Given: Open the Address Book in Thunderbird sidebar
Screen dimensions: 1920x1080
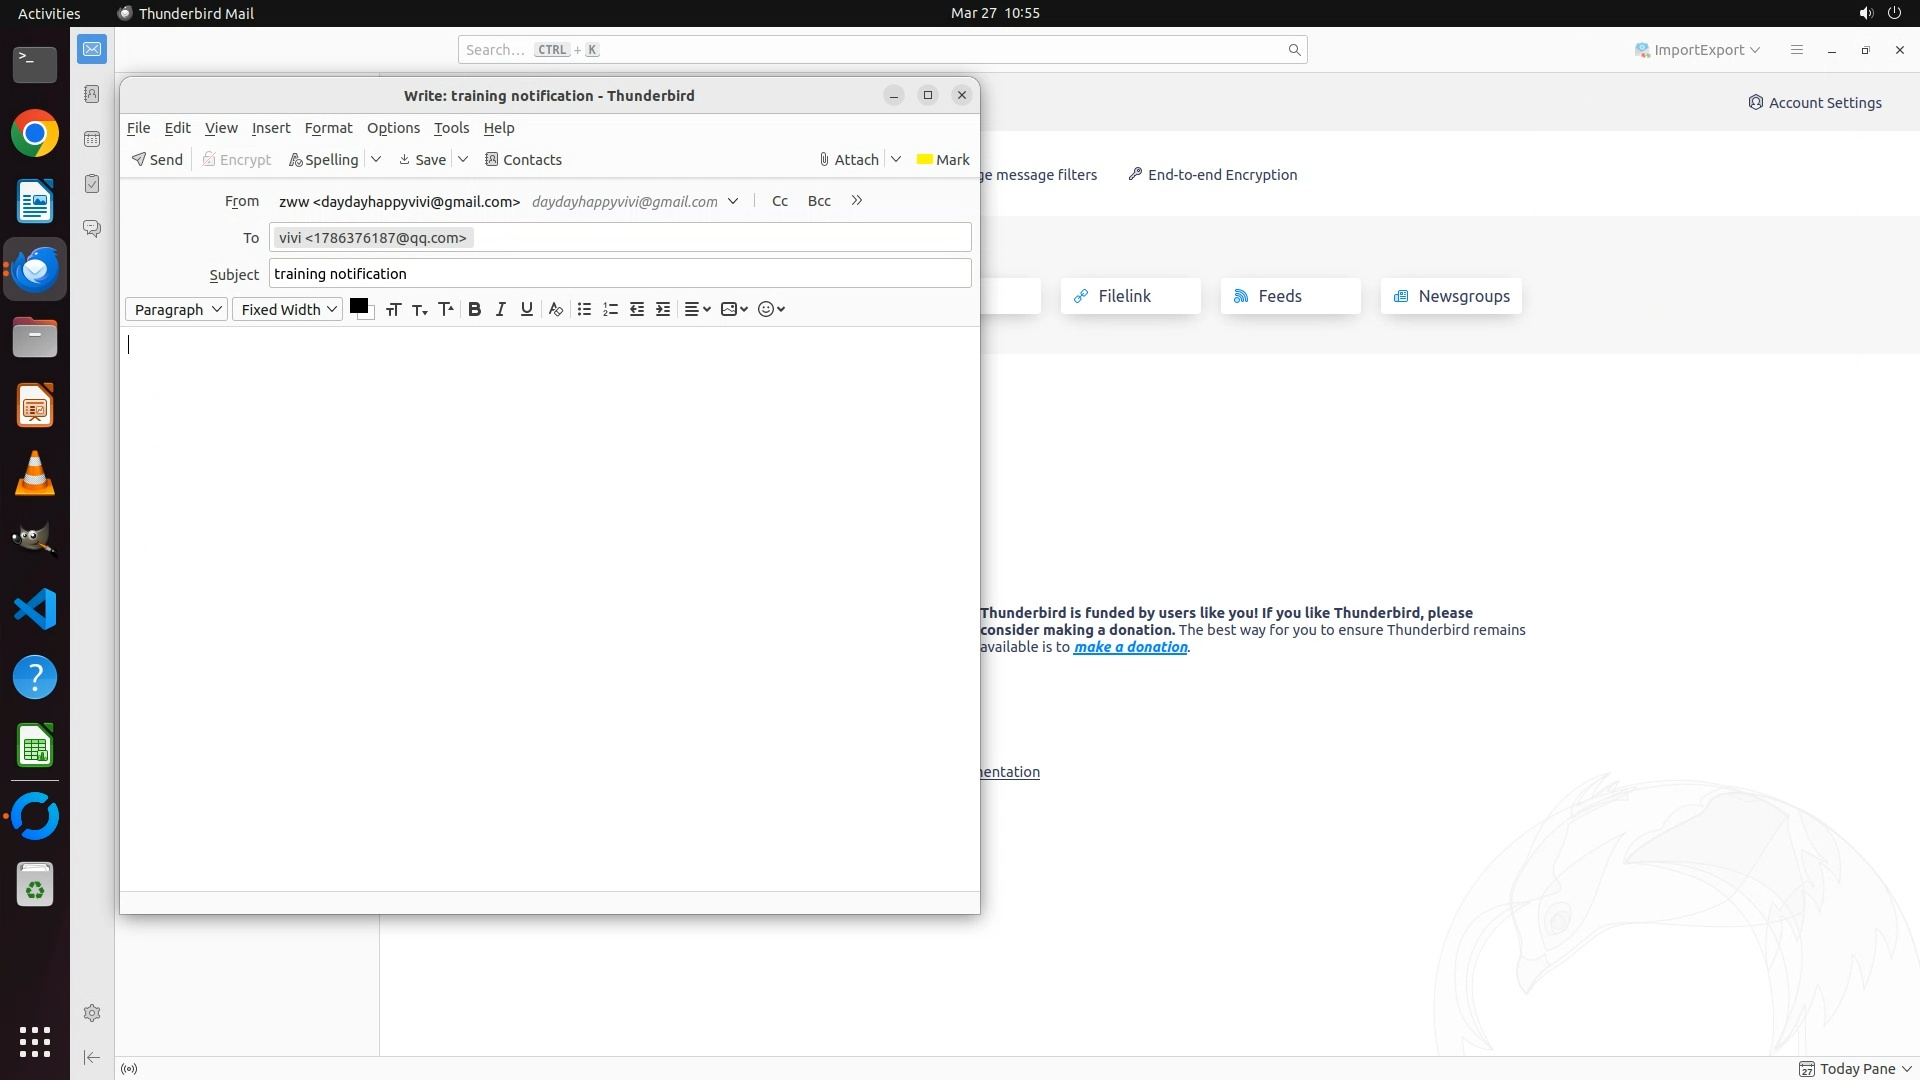Looking at the screenshot, I should [x=92, y=94].
